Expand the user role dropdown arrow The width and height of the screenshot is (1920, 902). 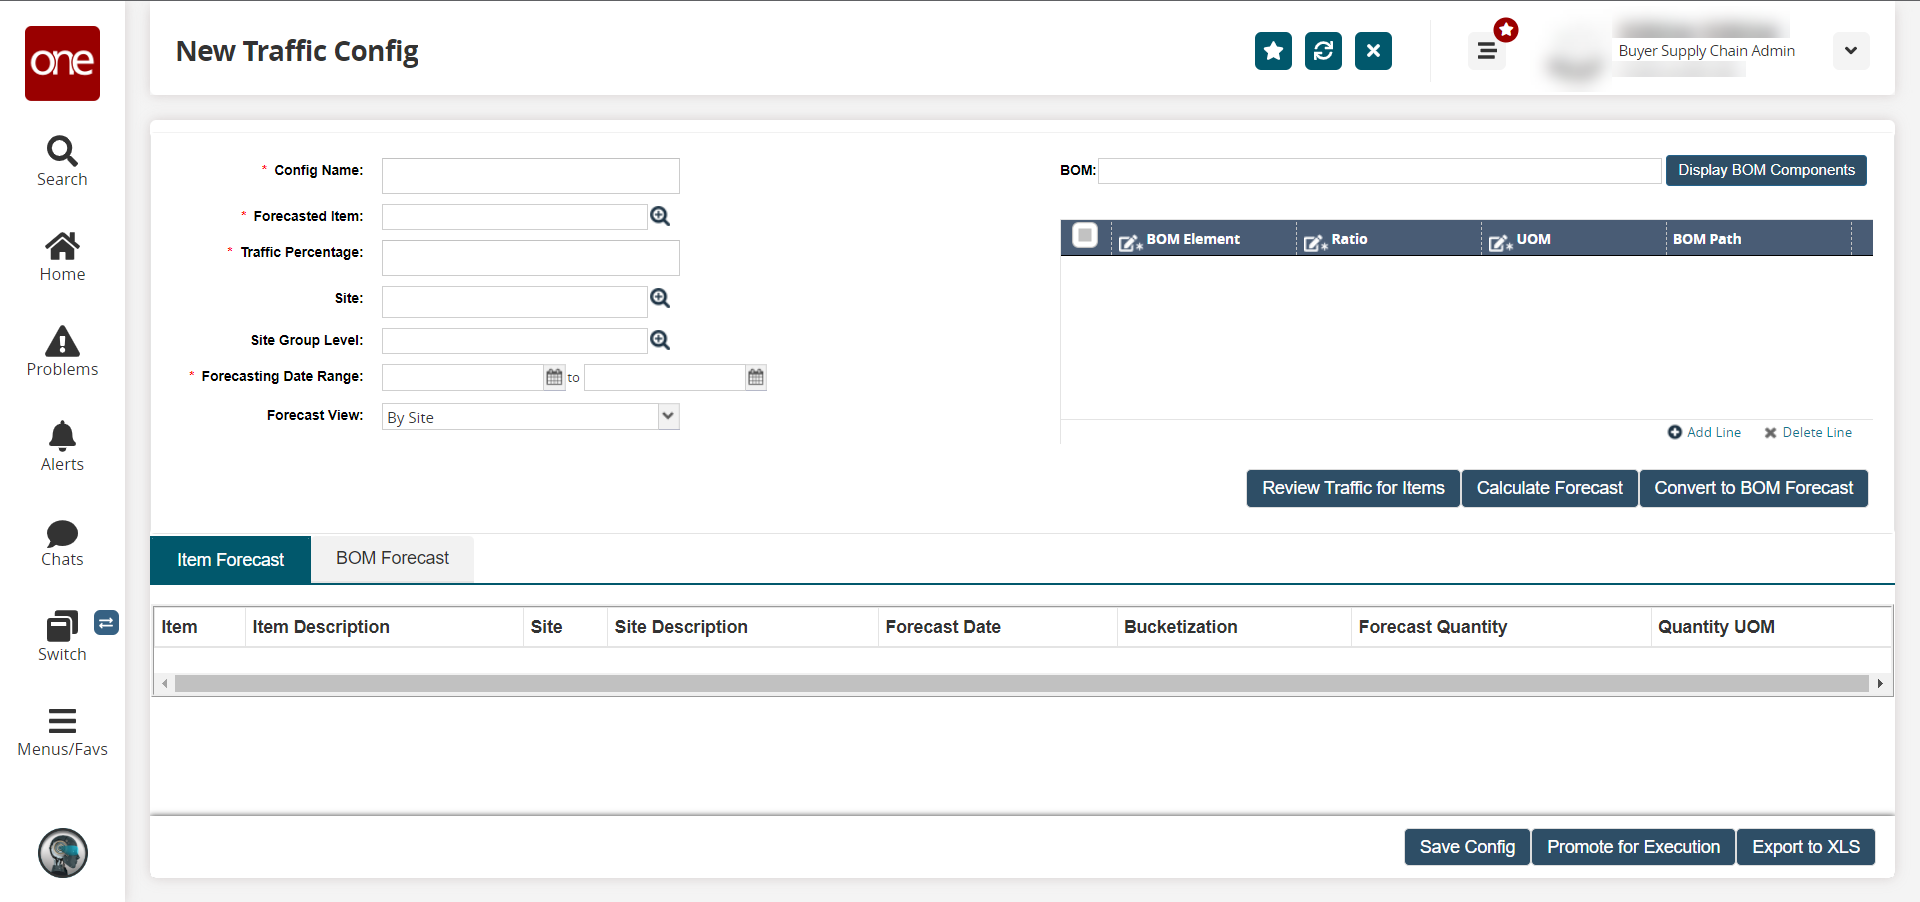[1851, 51]
